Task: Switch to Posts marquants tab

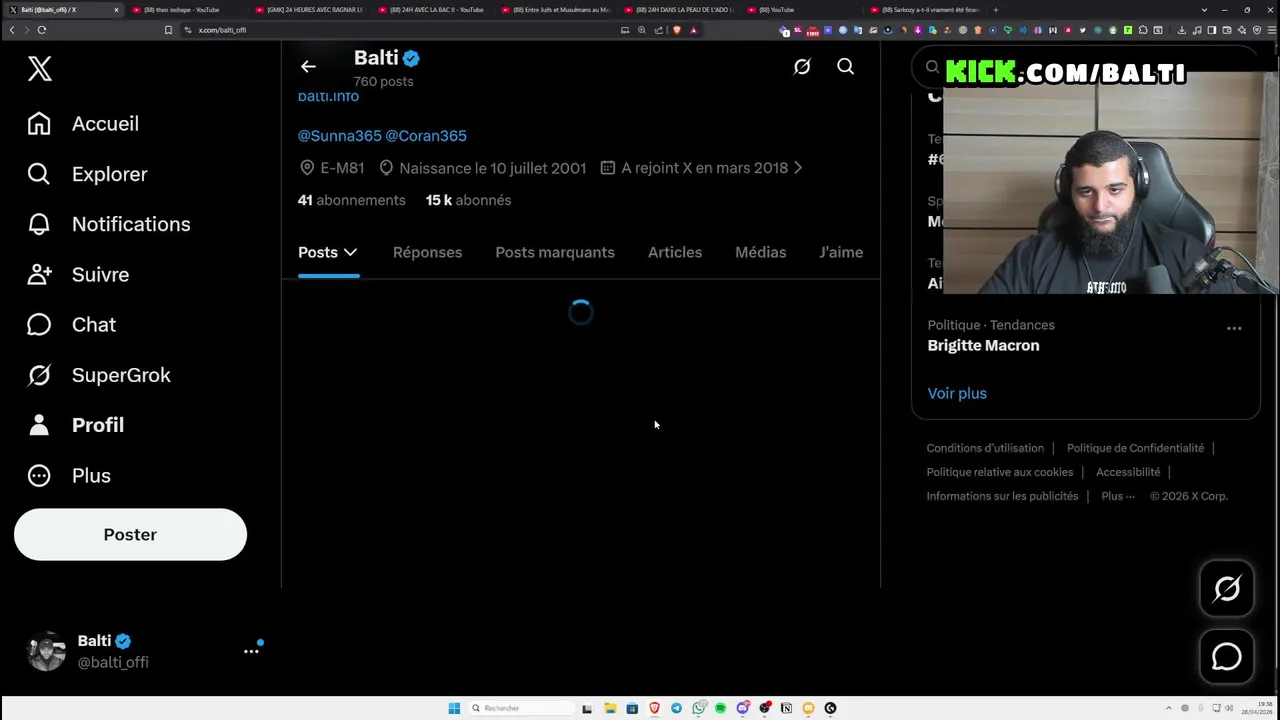Action: tap(555, 252)
